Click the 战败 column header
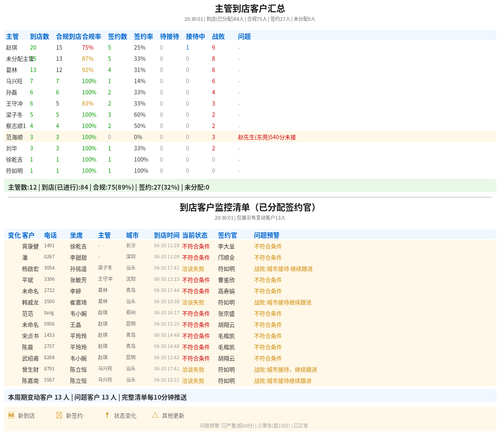This screenshot has height=448, width=500. [218, 36]
